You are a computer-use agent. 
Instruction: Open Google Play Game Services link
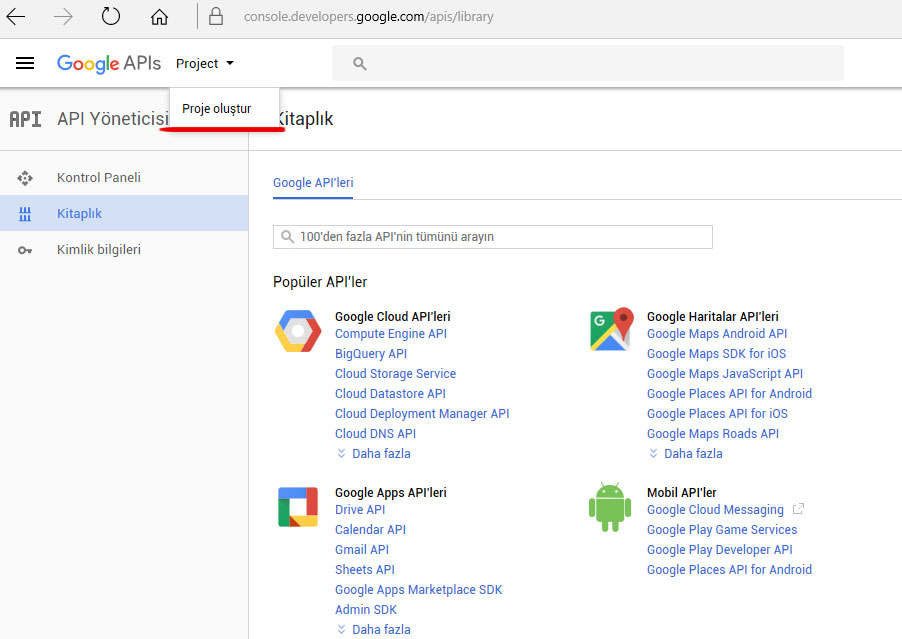[722, 530]
